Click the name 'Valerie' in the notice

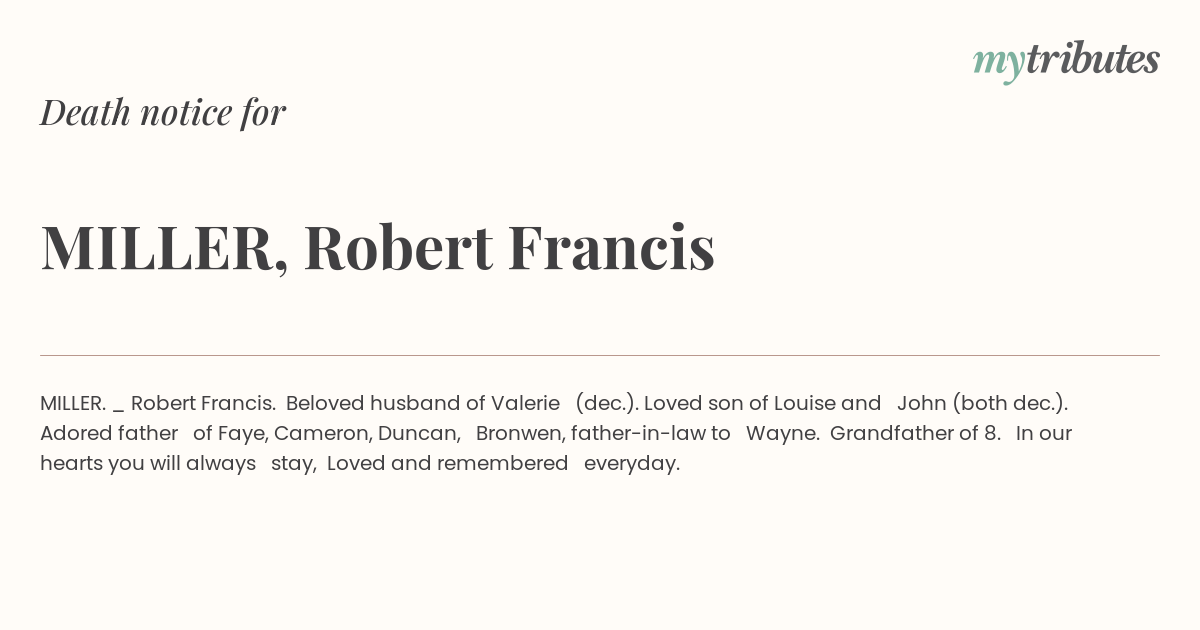coord(525,403)
